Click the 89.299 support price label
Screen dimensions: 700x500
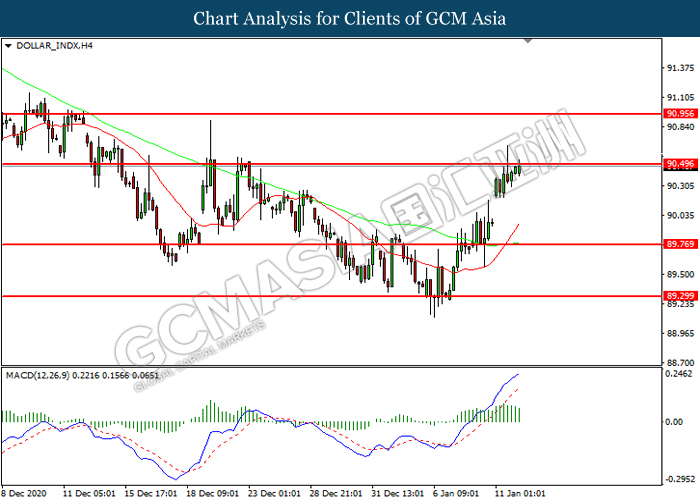[680, 296]
